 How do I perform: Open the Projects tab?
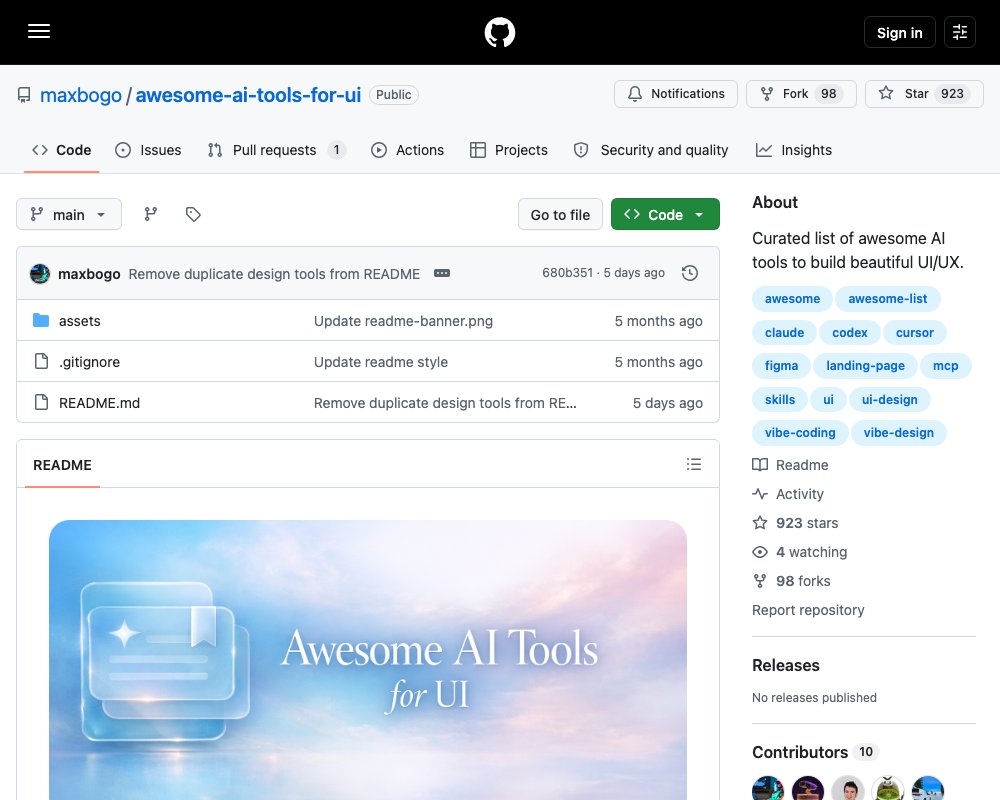(x=509, y=150)
